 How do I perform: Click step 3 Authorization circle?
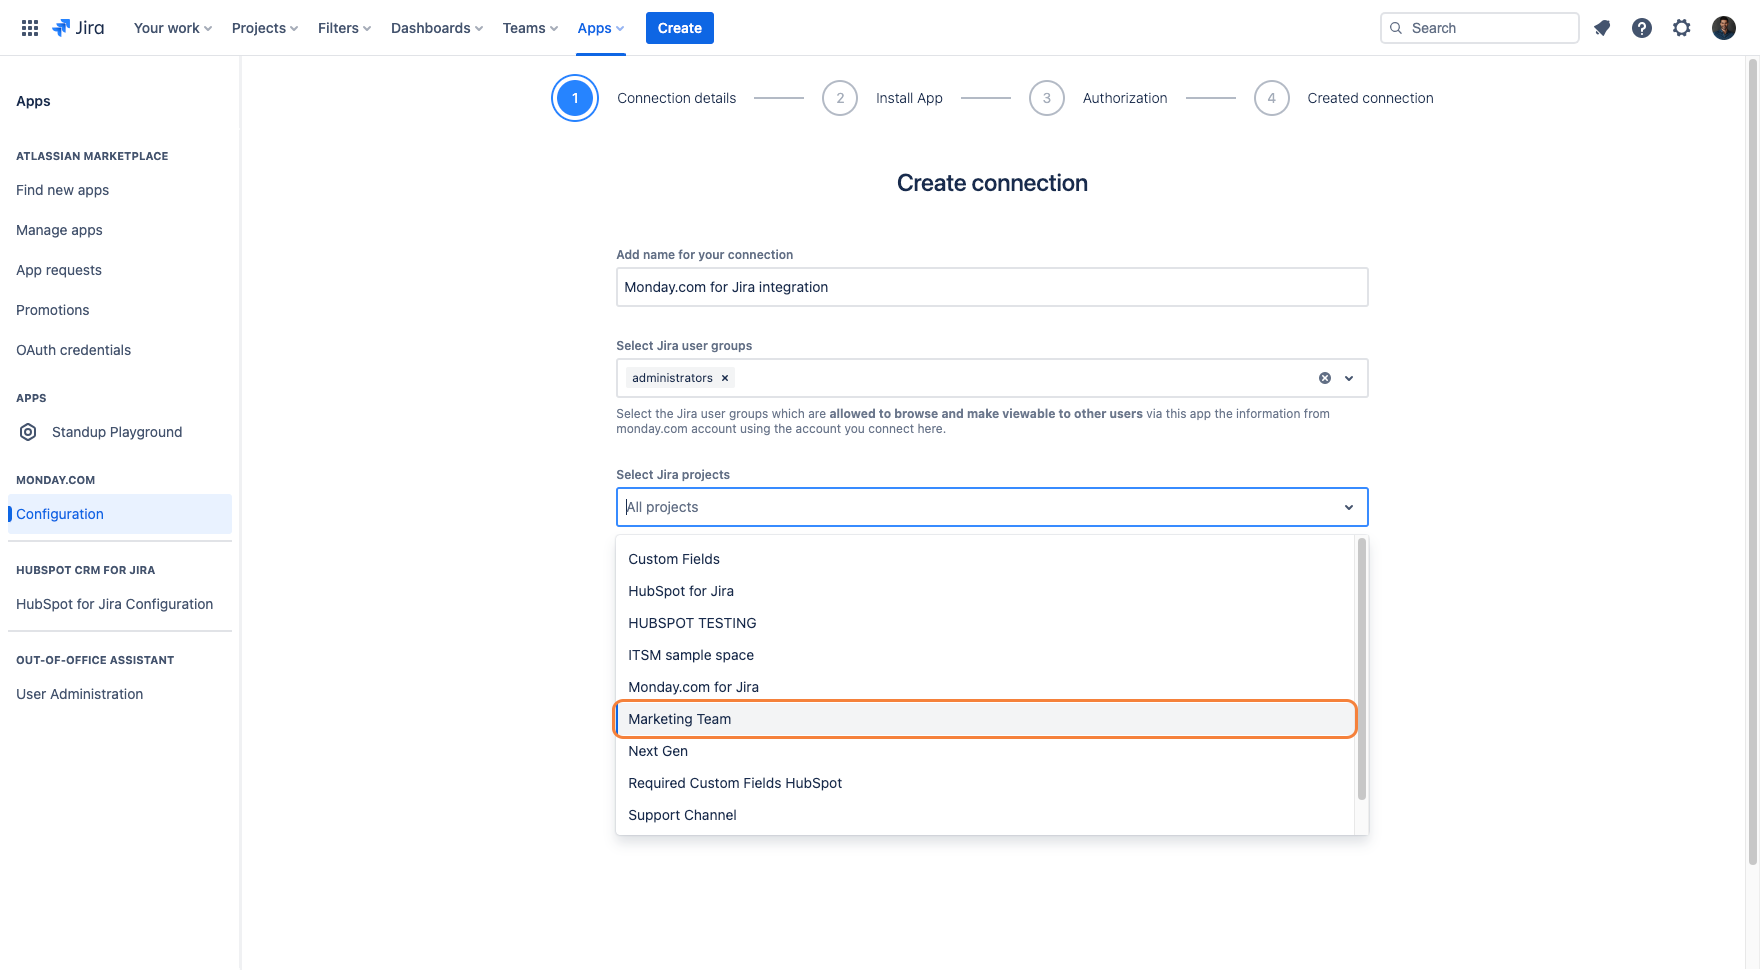tap(1047, 98)
